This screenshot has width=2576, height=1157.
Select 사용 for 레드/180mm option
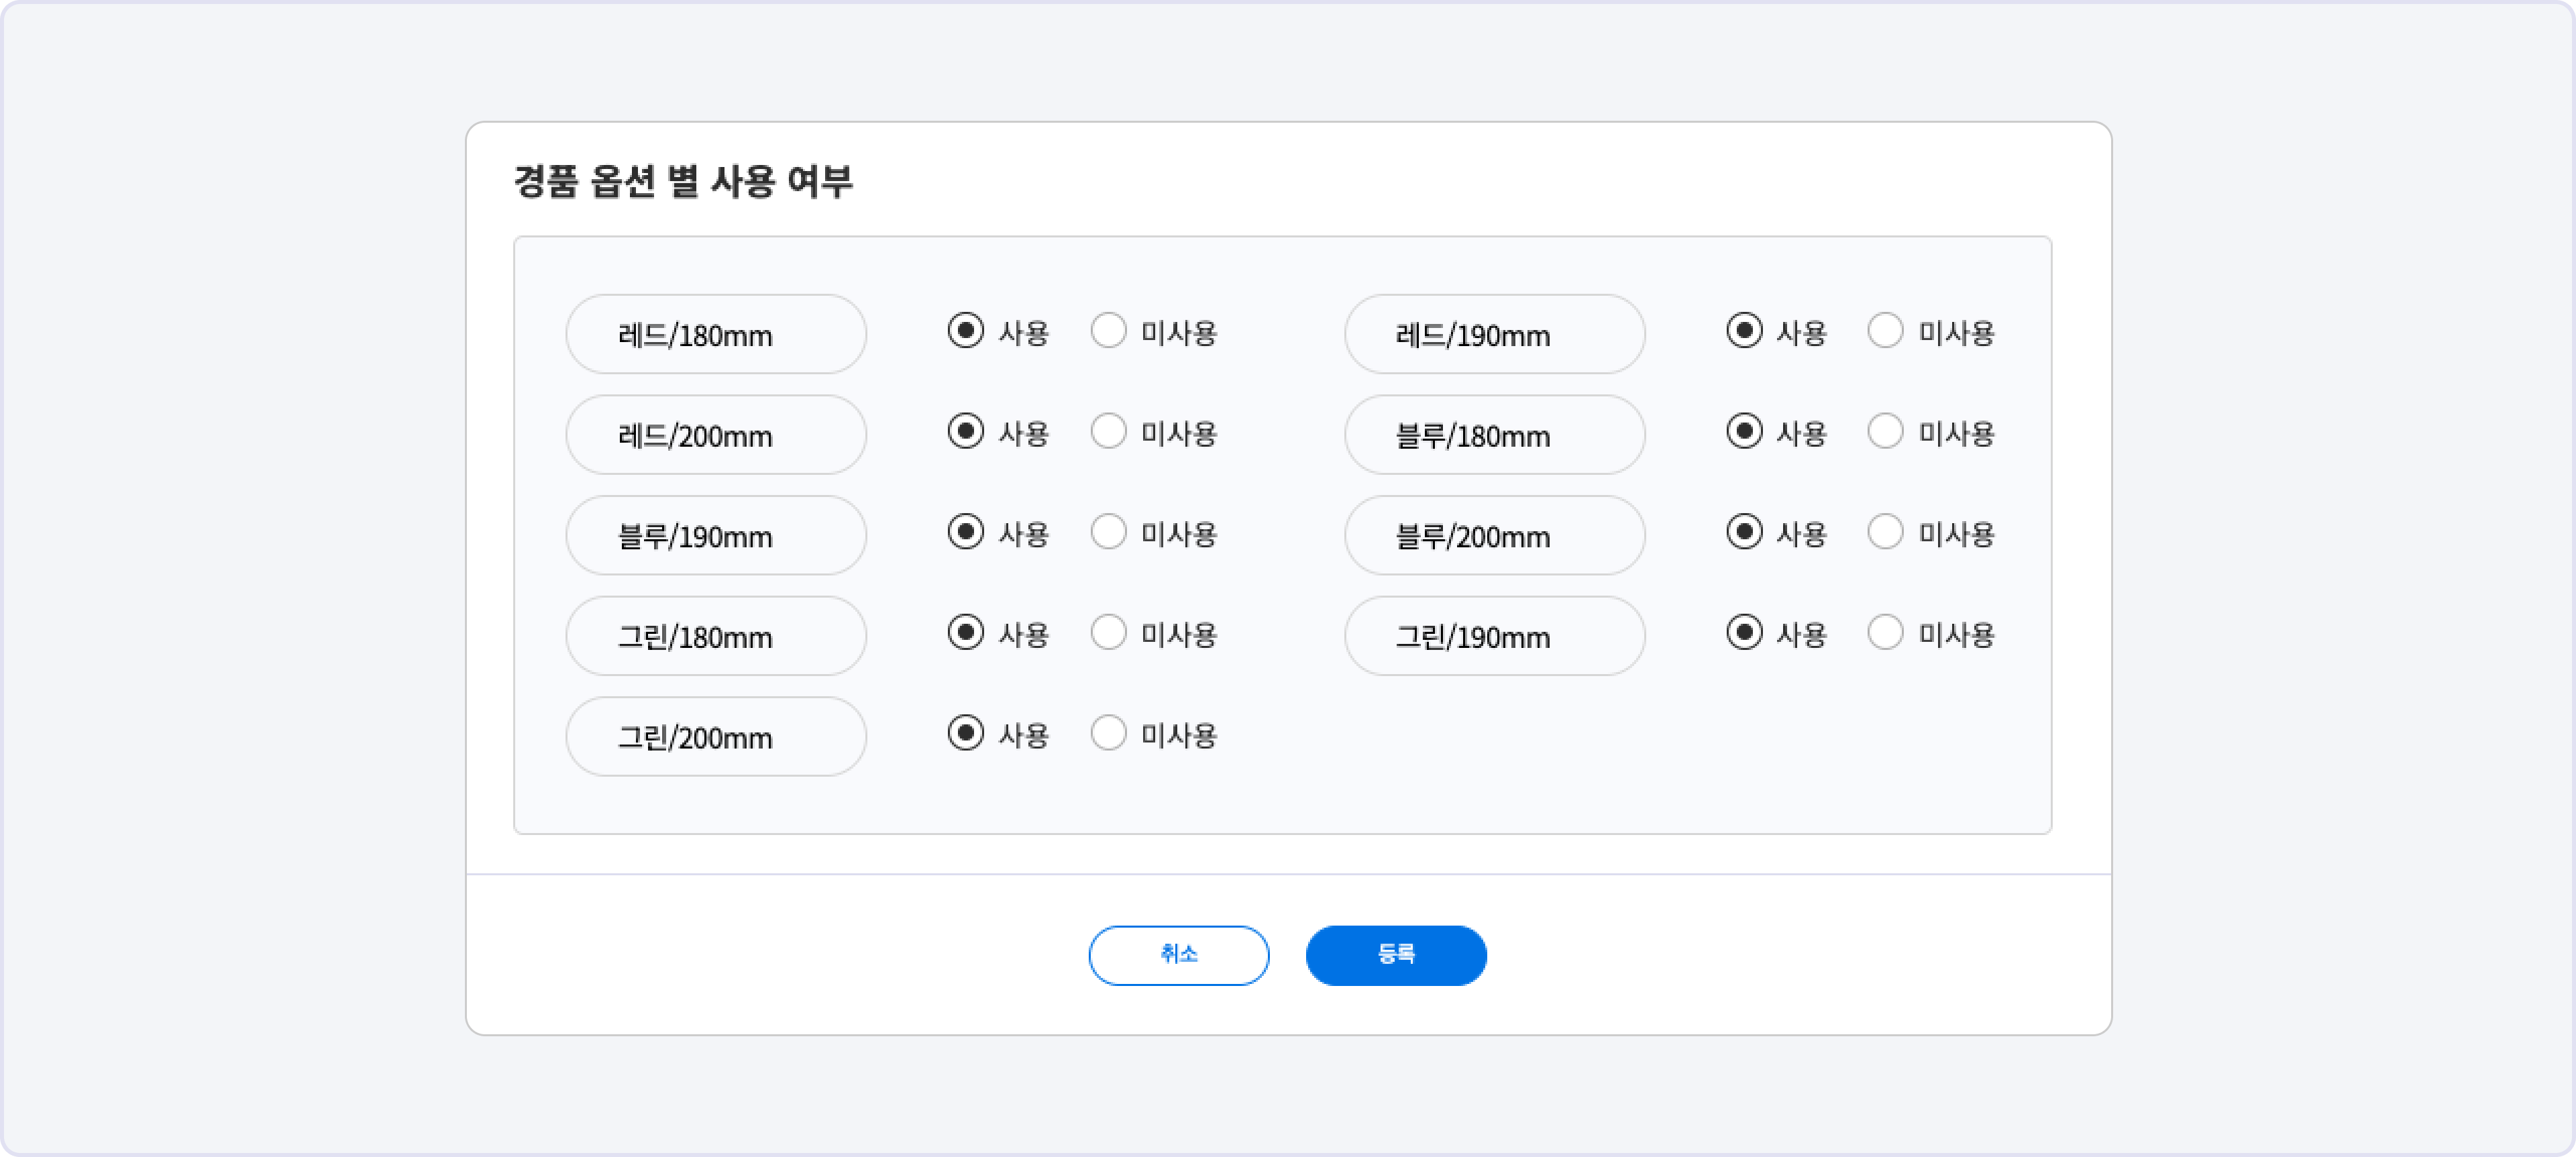(965, 331)
